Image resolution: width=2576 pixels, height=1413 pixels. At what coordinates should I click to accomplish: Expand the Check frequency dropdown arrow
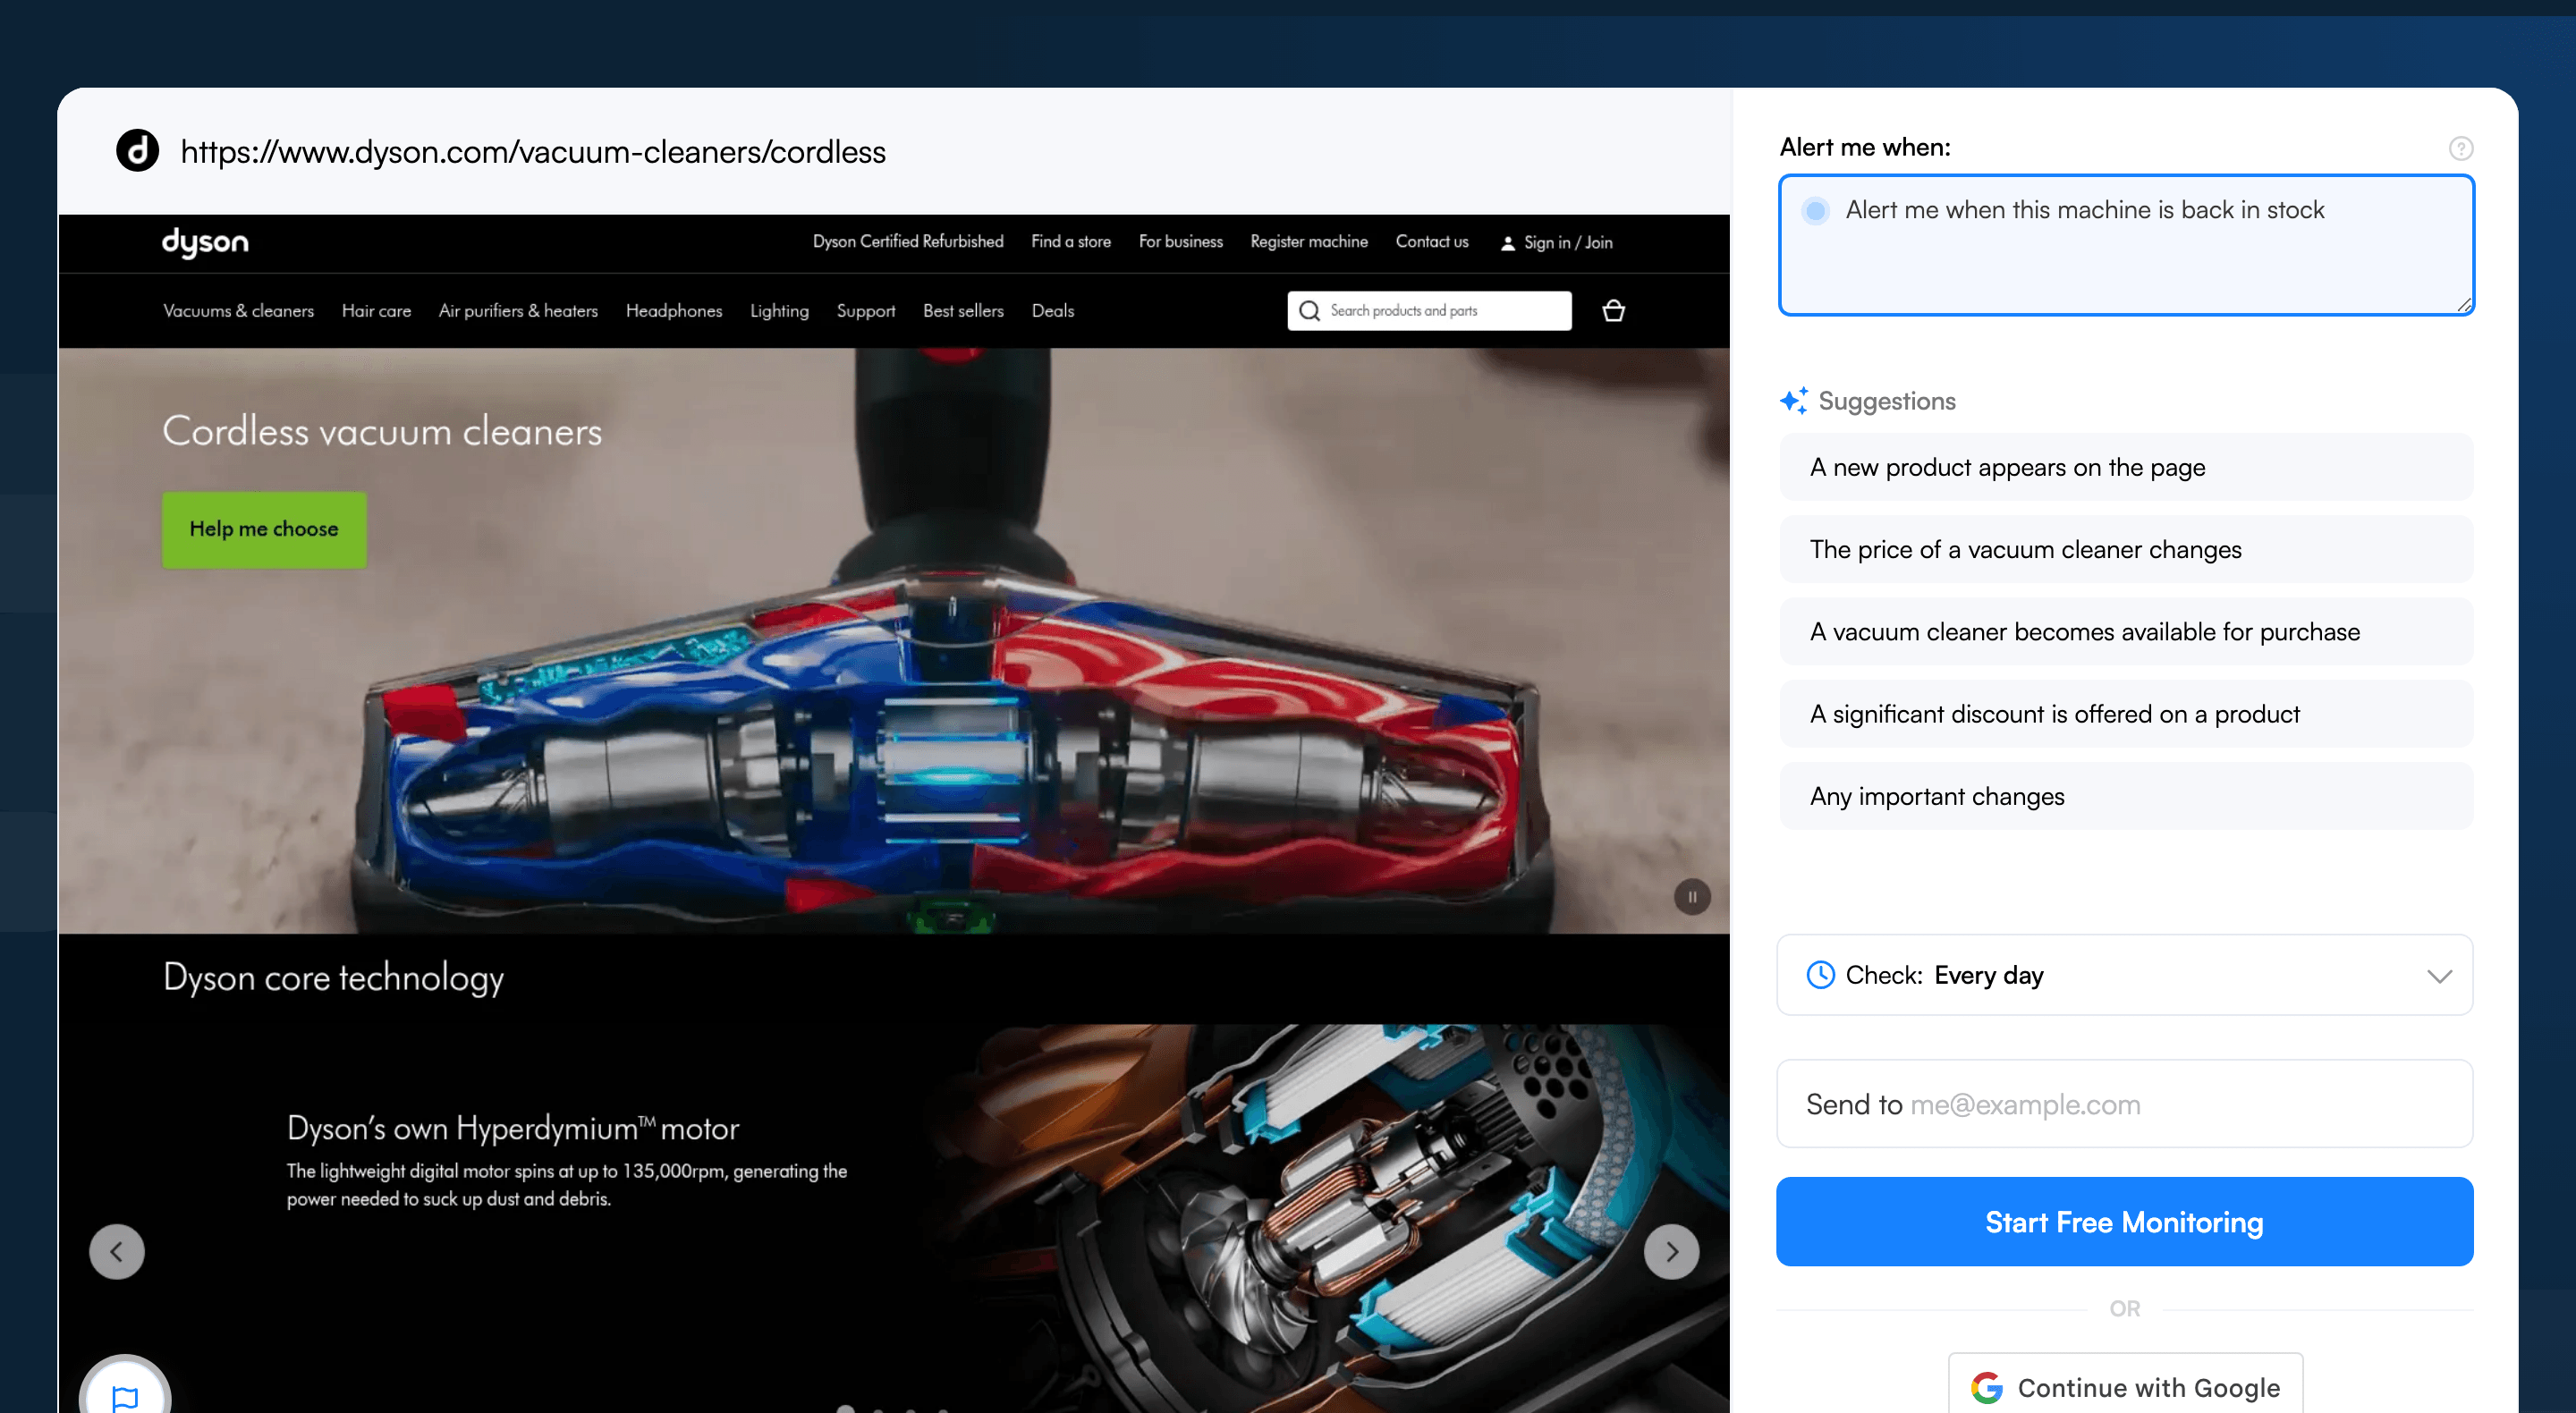point(2439,976)
